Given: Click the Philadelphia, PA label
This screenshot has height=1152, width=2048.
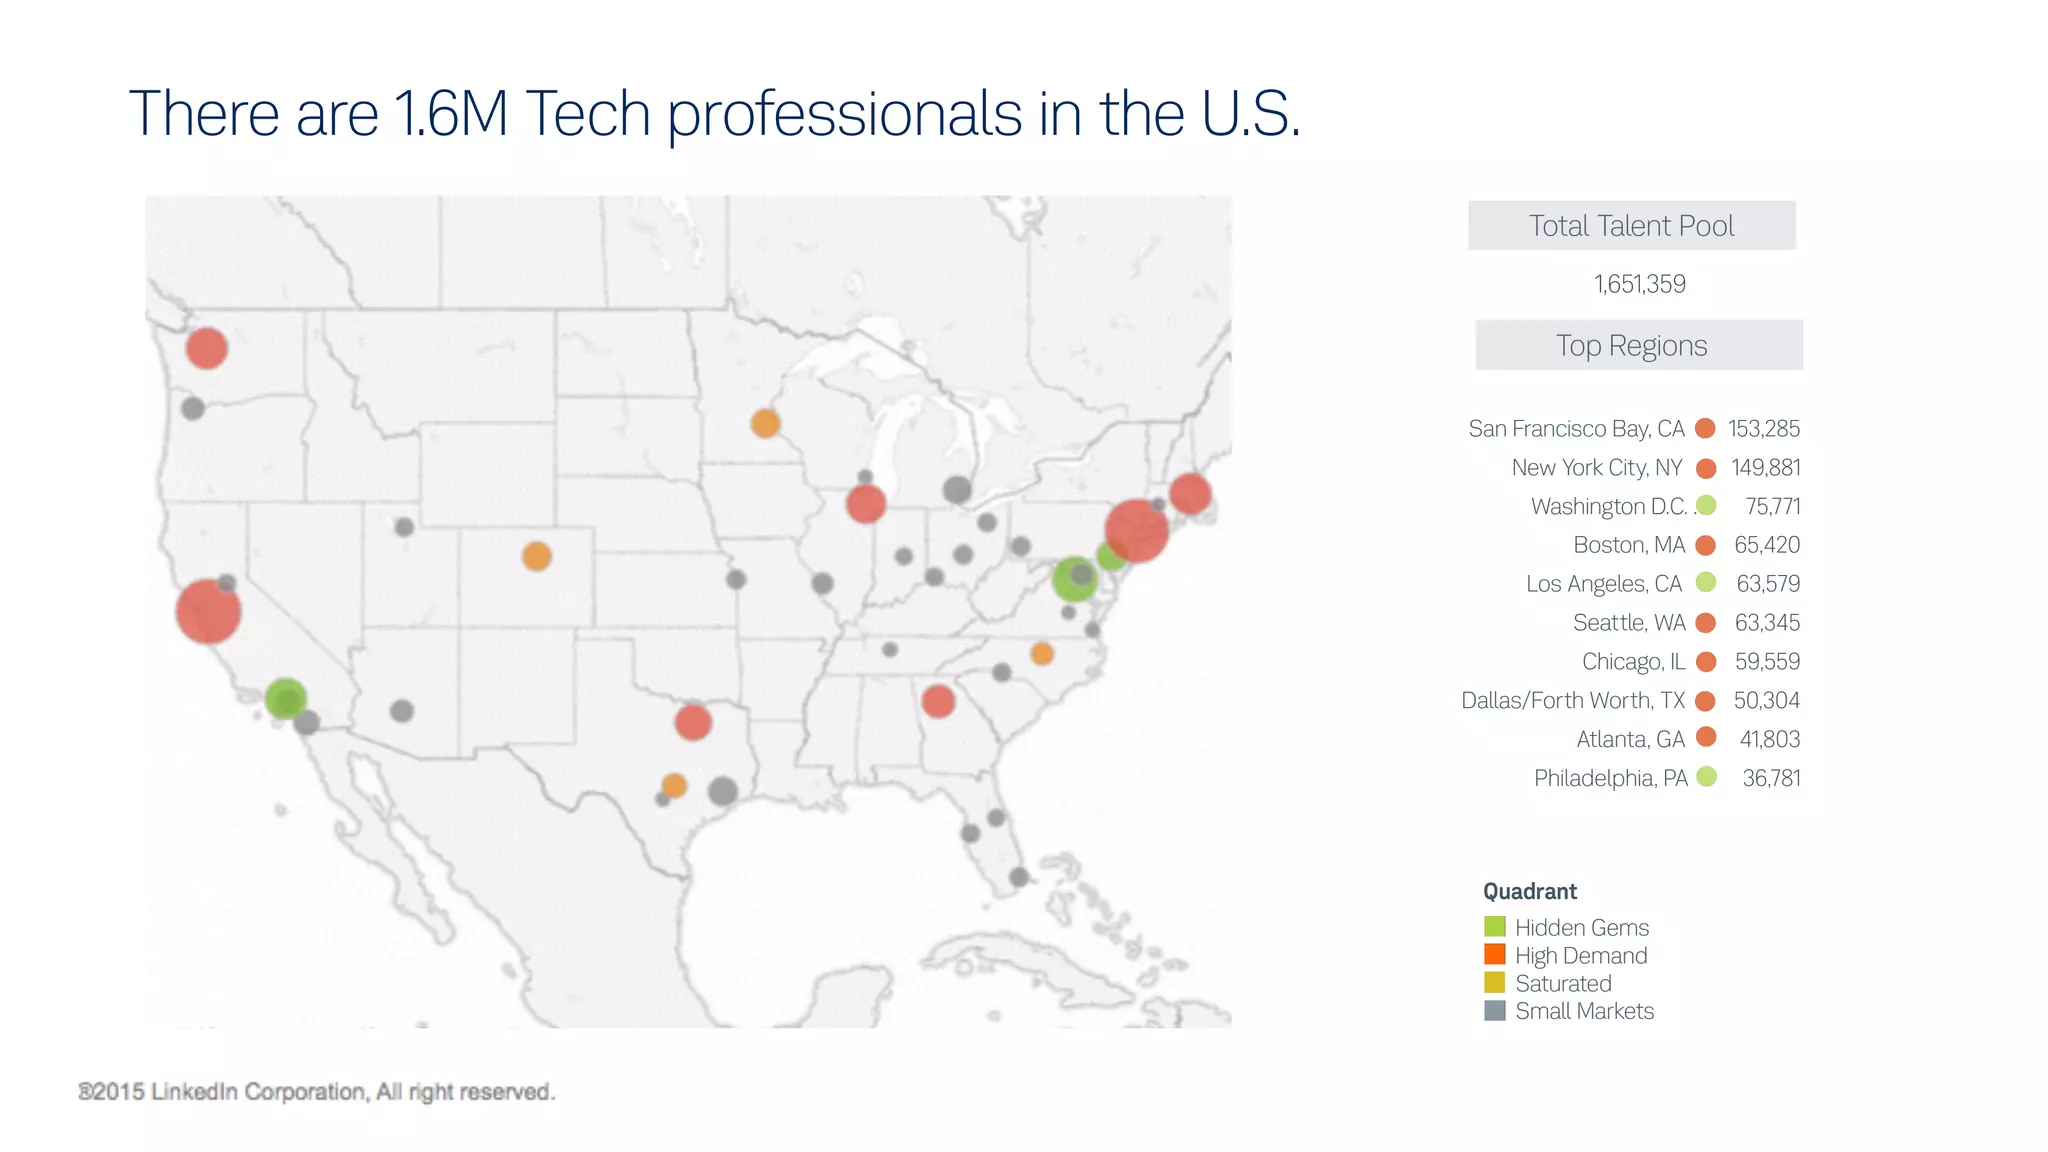Looking at the screenshot, I should tap(1611, 778).
